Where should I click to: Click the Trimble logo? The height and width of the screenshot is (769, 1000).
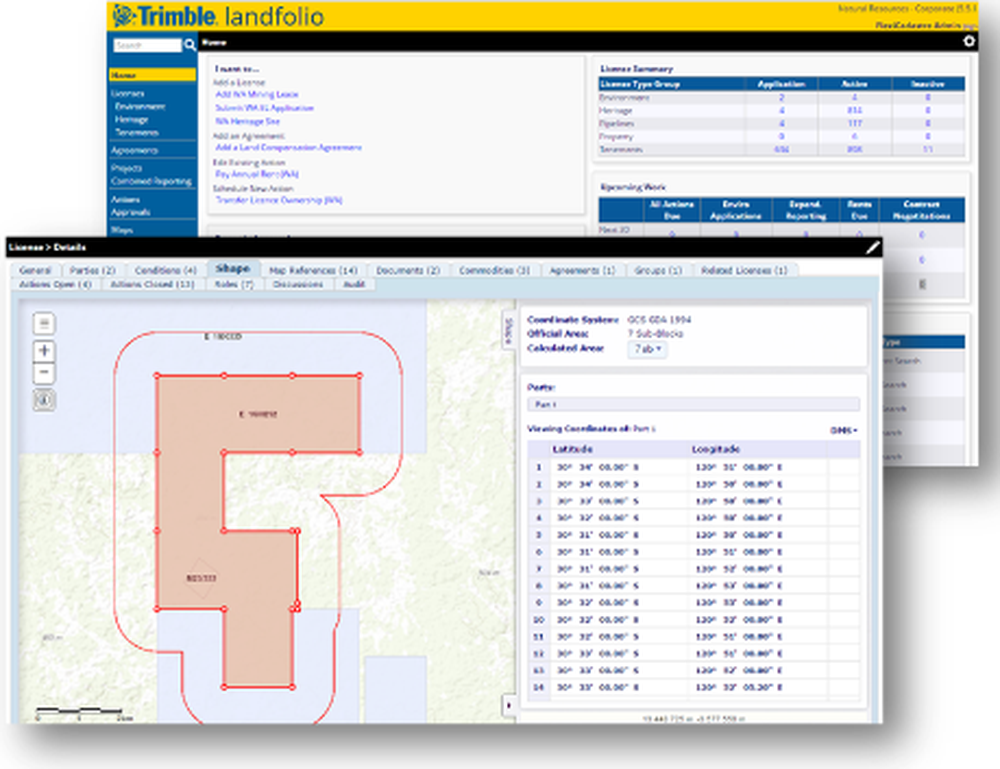click(165, 16)
